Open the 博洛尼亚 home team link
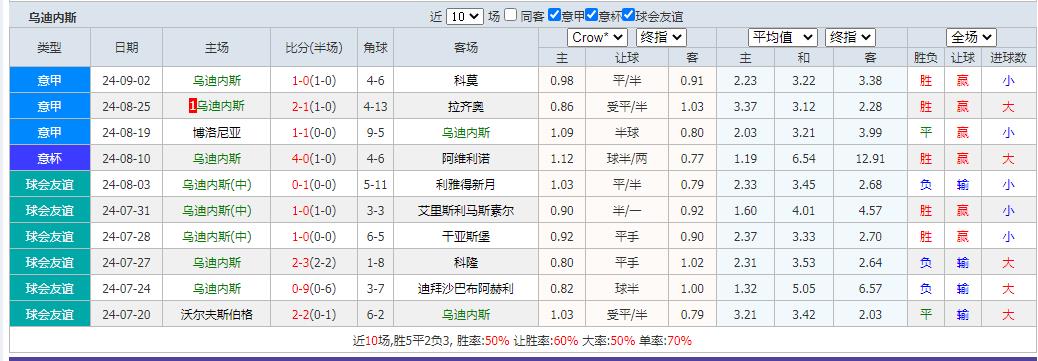This screenshot has height=361, width=1038. coord(216,132)
